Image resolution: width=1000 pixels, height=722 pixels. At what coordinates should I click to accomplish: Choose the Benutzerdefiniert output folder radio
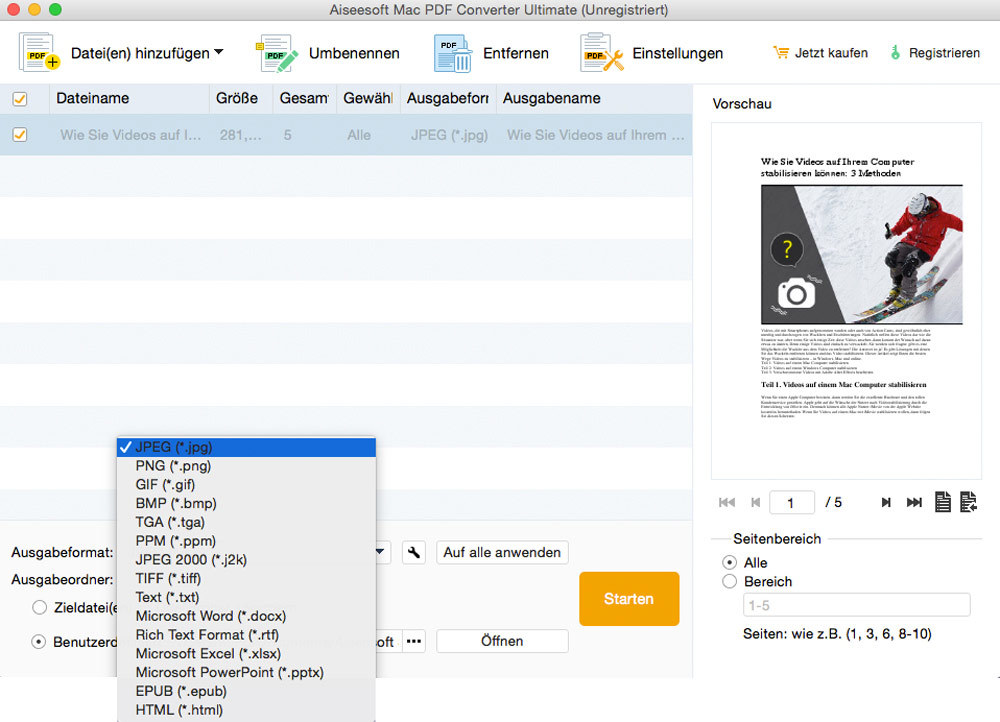[x=39, y=642]
